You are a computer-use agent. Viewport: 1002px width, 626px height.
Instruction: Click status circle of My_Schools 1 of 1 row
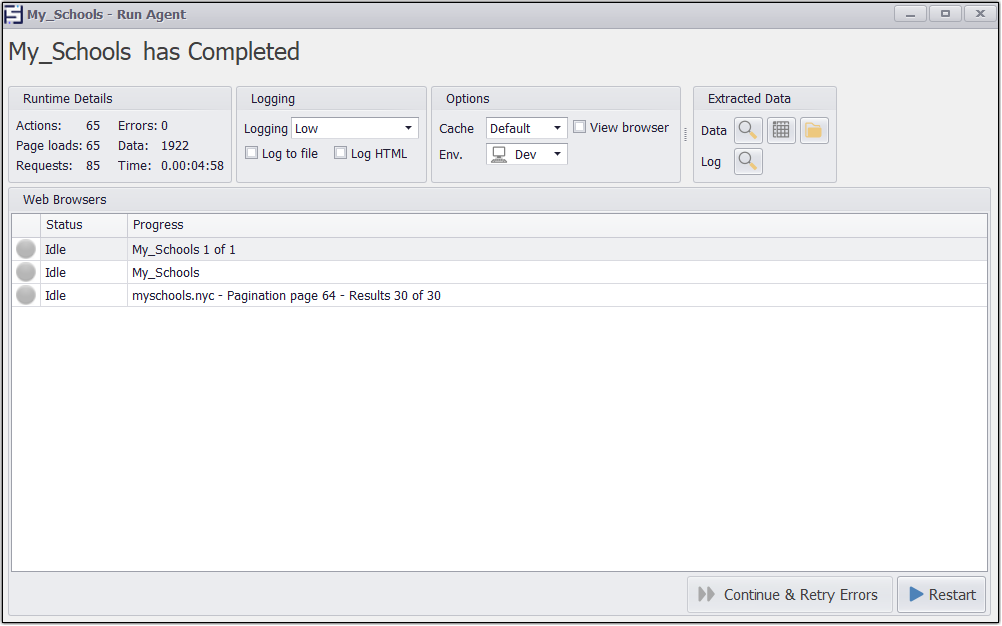pyautogui.click(x=26, y=250)
